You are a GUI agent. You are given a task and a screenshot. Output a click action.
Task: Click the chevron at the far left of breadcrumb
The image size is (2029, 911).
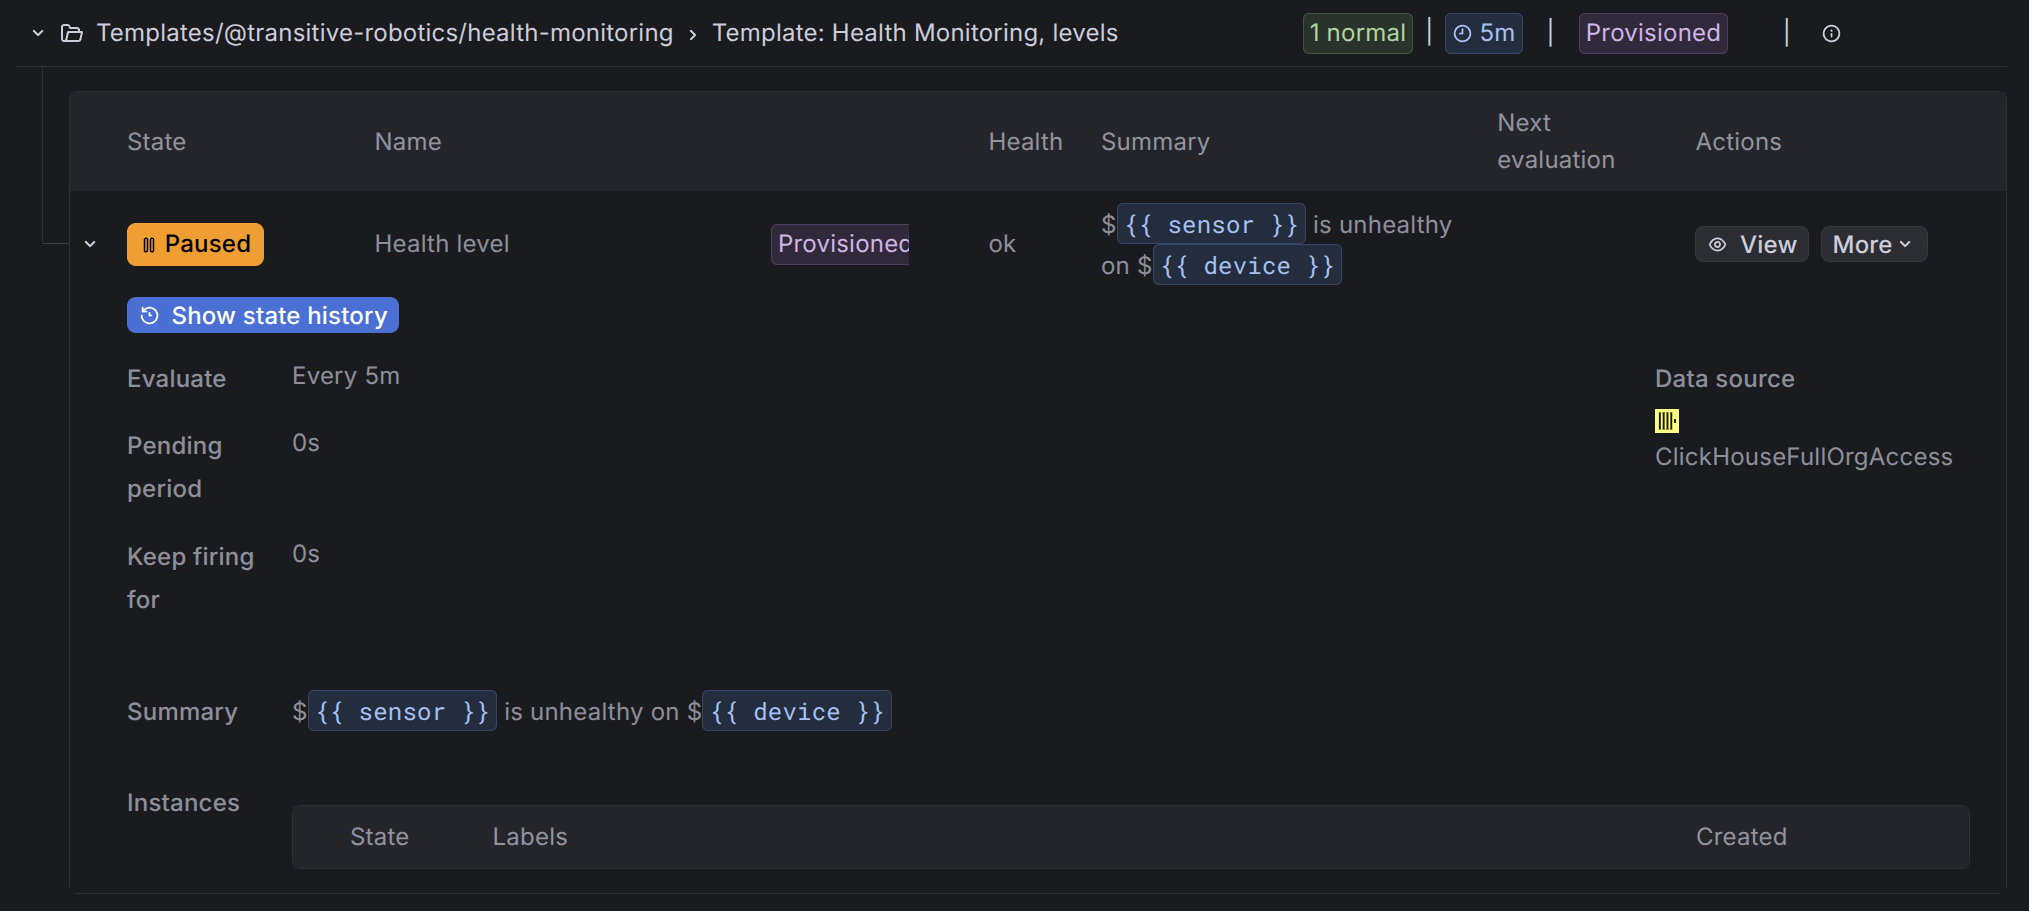pyautogui.click(x=37, y=32)
